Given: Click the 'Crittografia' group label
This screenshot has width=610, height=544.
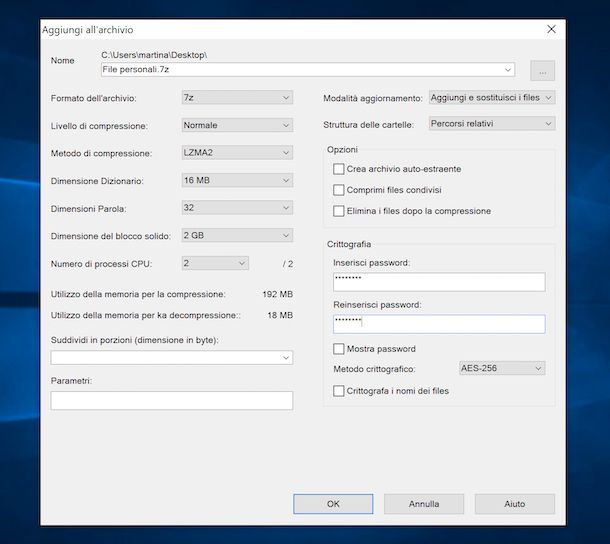Looking at the screenshot, I should click(349, 244).
